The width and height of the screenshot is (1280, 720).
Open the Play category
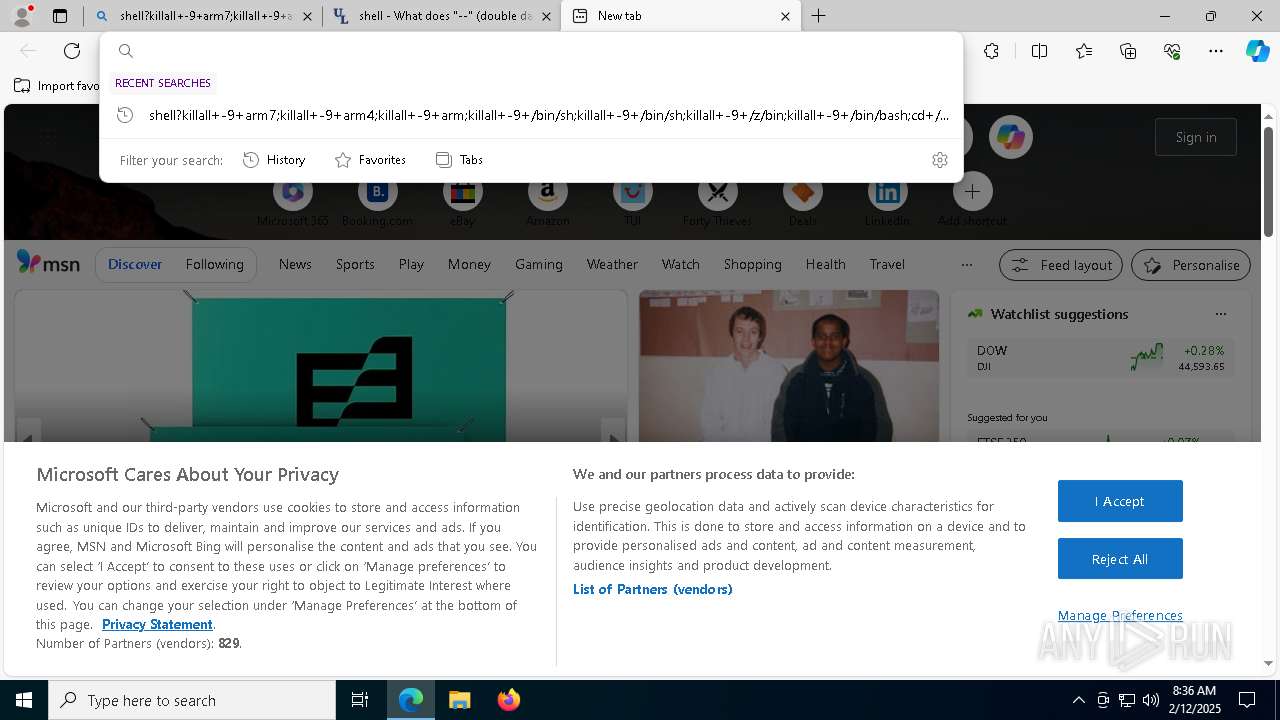[x=411, y=264]
